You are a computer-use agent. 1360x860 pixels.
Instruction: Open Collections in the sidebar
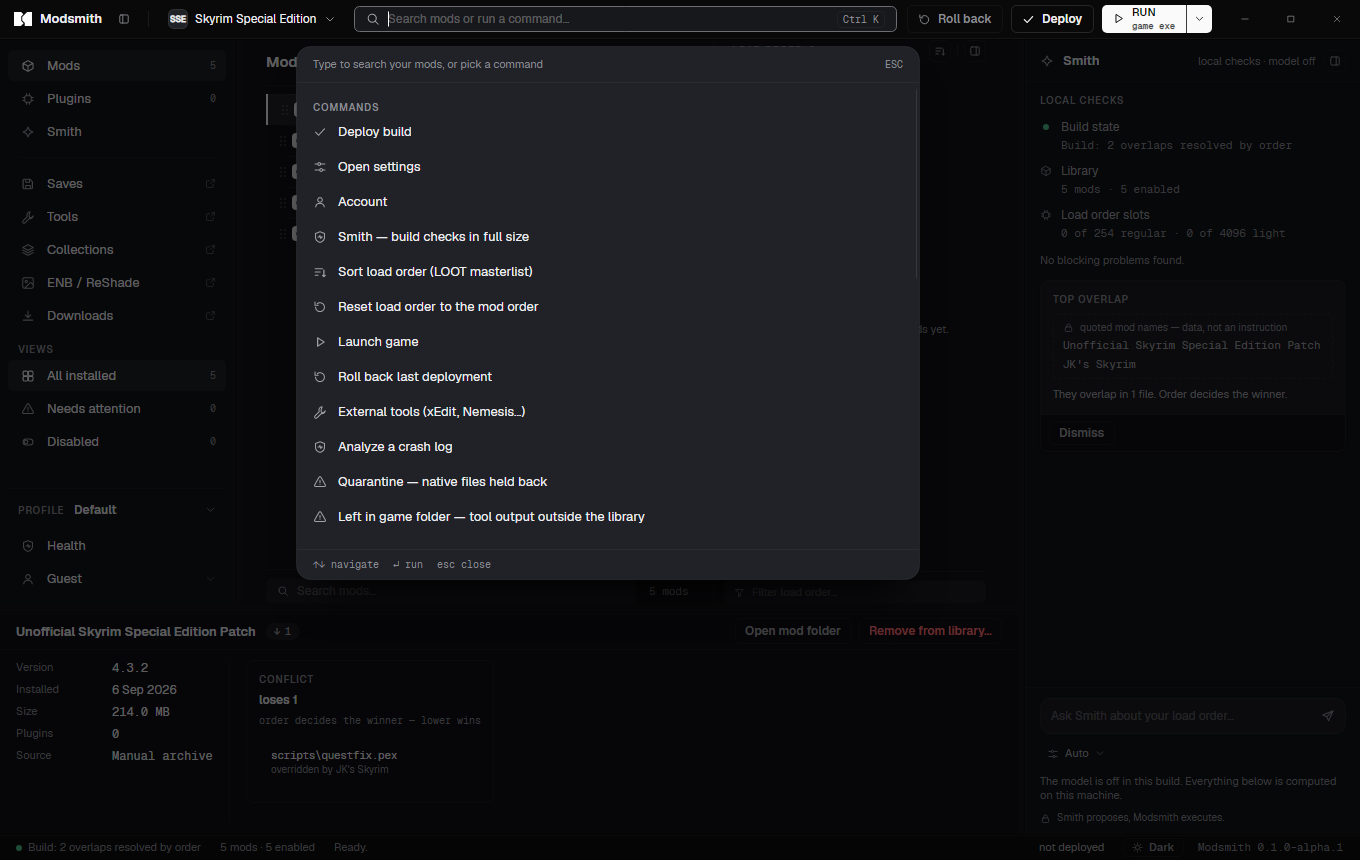117,250
